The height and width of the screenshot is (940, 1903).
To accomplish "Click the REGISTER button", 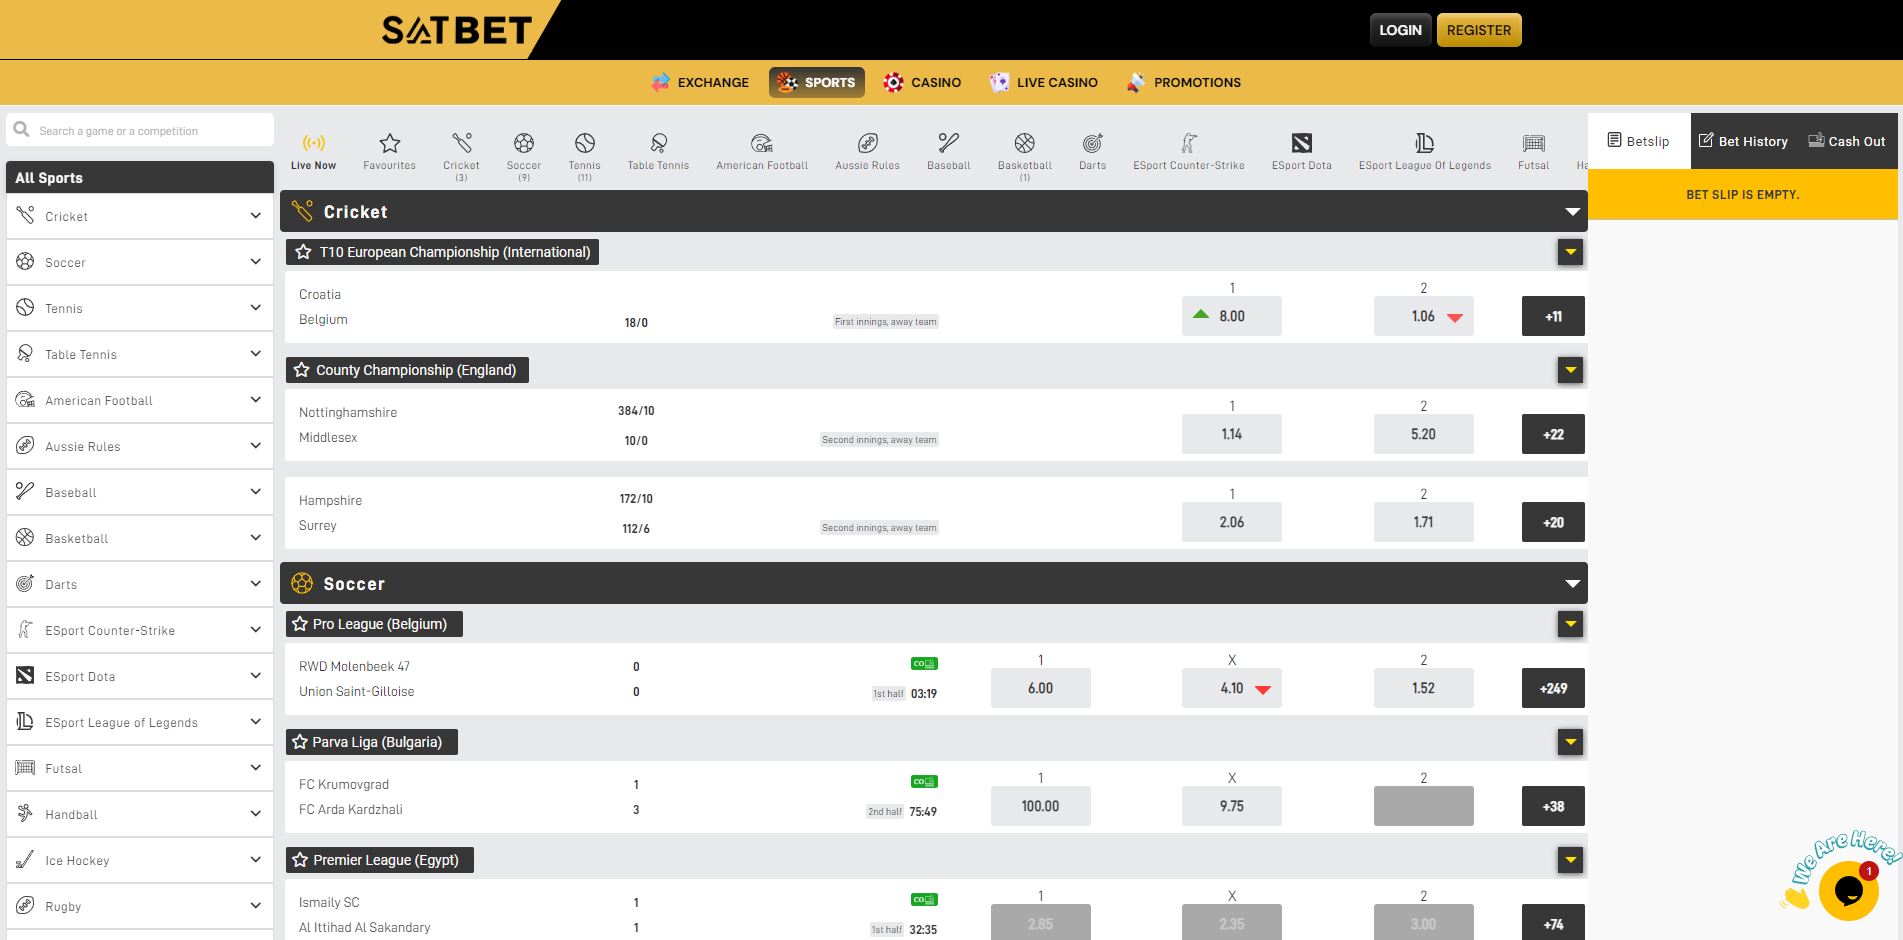I will [1479, 30].
